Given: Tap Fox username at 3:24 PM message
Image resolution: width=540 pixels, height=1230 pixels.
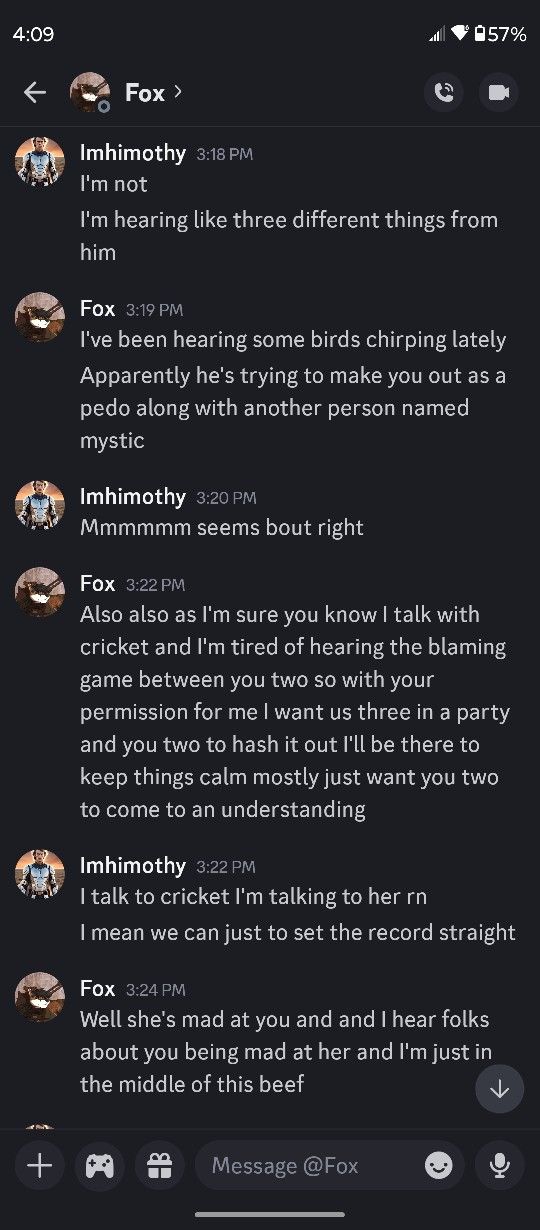Looking at the screenshot, I should [x=97, y=988].
